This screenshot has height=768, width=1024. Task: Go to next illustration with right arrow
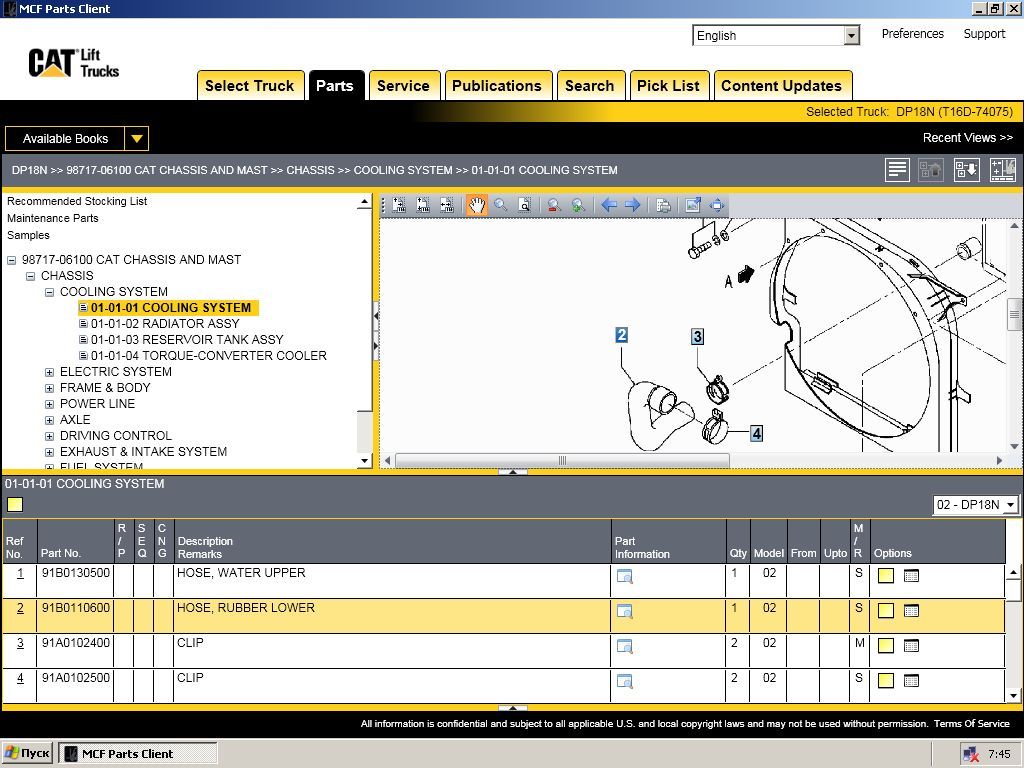coord(632,205)
